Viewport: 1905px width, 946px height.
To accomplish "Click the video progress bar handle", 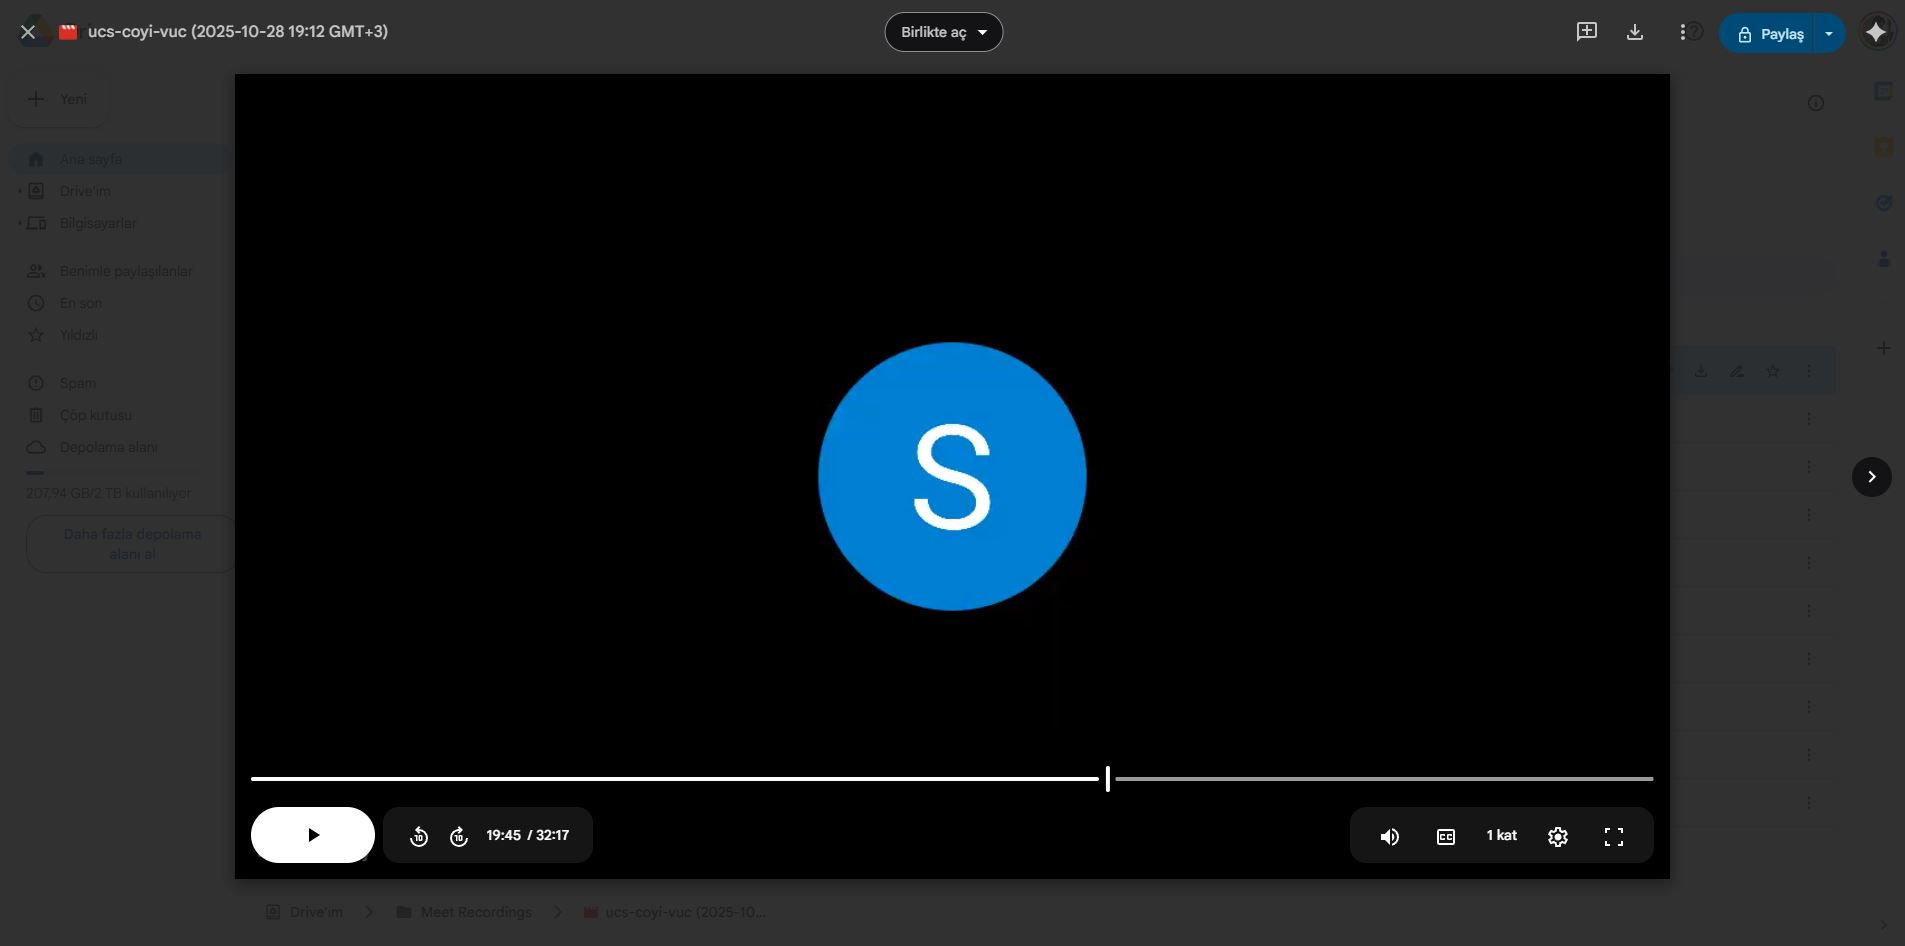I will pos(1107,779).
